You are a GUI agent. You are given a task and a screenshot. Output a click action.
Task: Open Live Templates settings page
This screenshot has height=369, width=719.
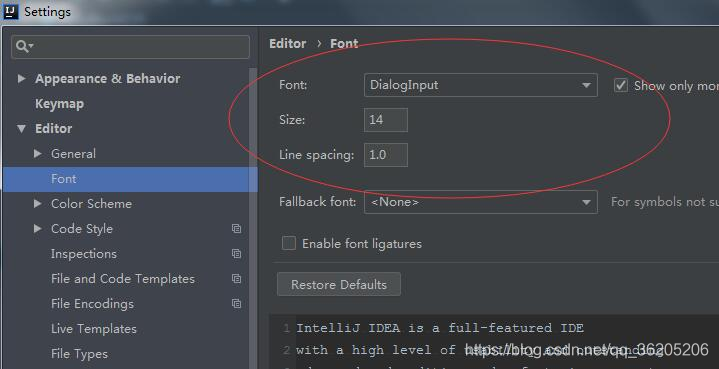(x=94, y=329)
